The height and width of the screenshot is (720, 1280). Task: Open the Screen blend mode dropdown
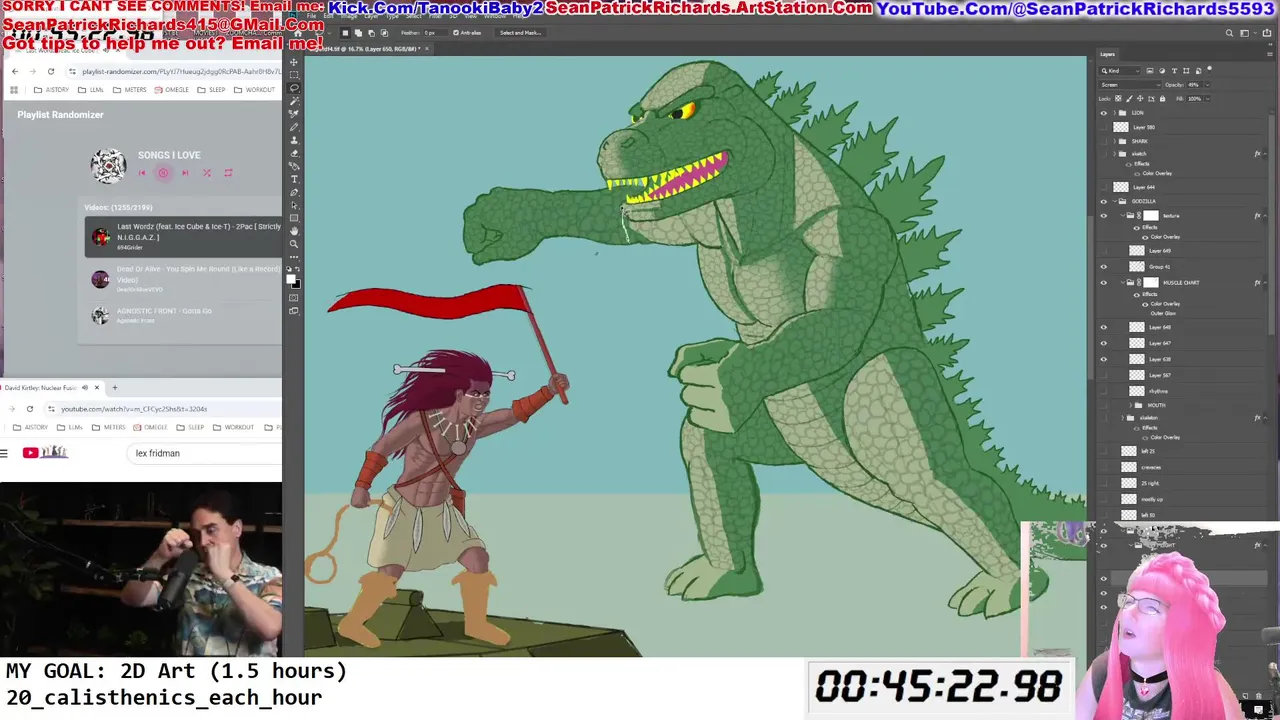[x=1130, y=85]
